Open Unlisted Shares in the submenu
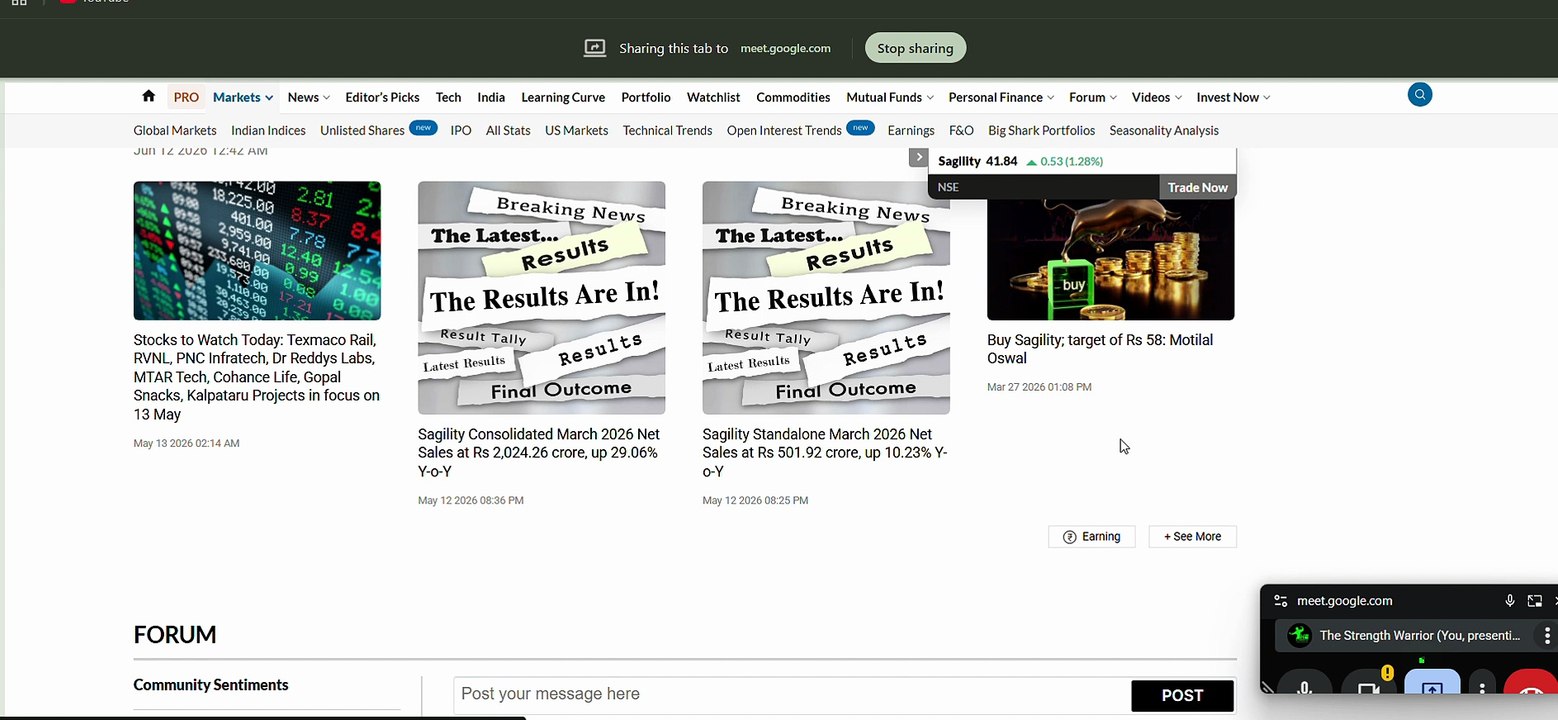Screen dimensions: 1558x720 coord(362,130)
